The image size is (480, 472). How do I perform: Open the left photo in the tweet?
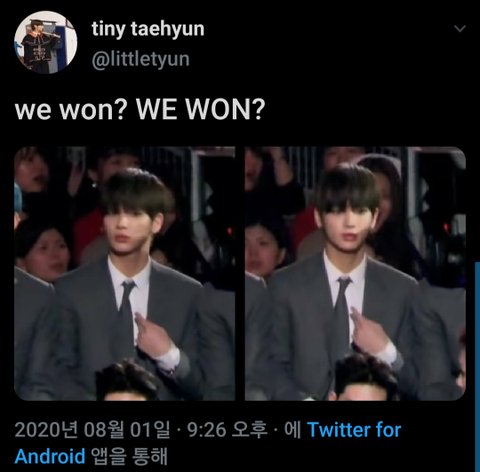click(125, 273)
